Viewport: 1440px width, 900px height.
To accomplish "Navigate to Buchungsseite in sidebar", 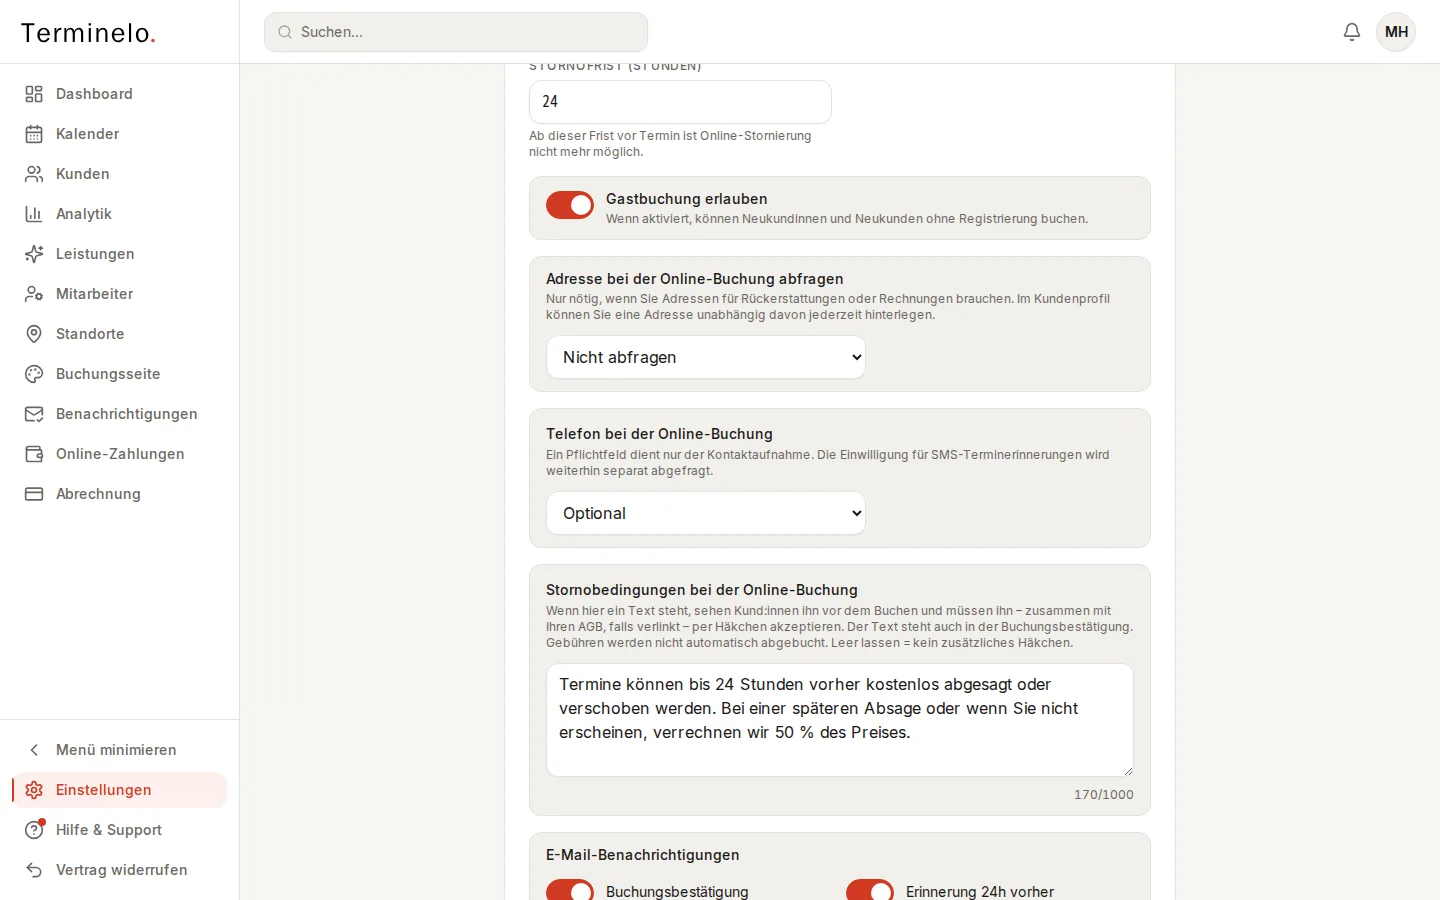I will [120, 374].
